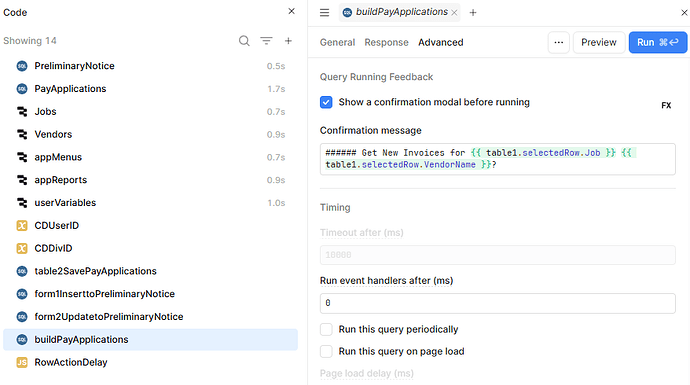Add a new query tab with plus
690x385 pixels.
[x=473, y=13]
